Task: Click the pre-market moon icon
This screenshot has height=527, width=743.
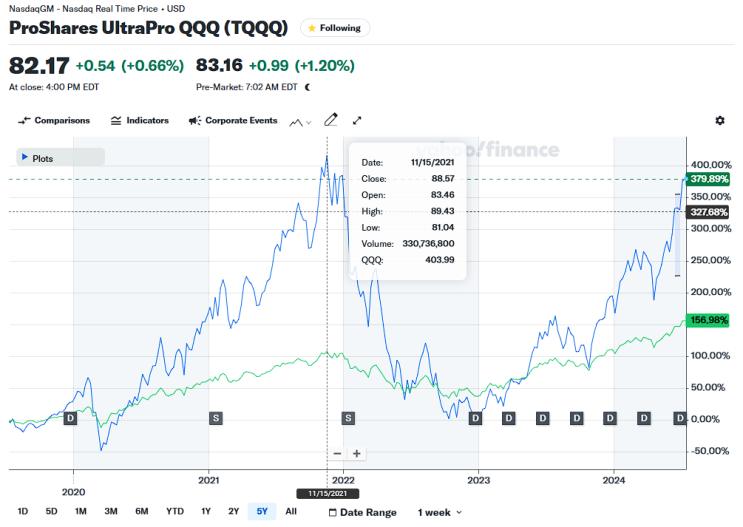Action: (308, 87)
